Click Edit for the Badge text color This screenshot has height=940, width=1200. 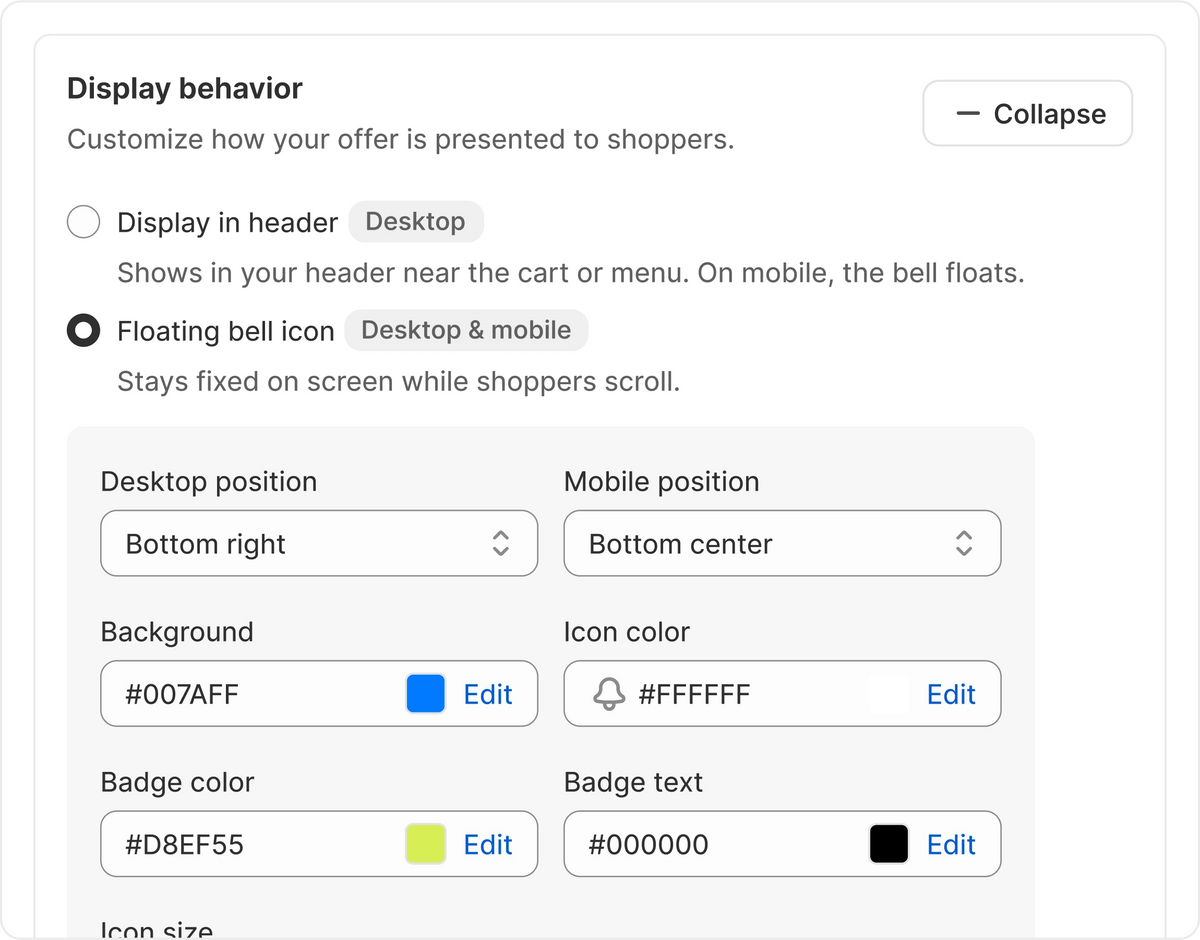tap(951, 845)
